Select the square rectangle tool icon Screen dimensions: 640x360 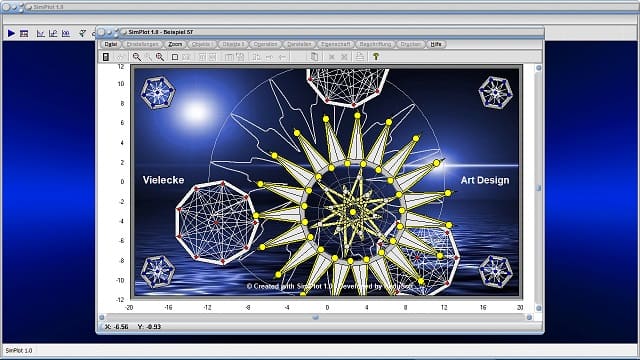175,57
